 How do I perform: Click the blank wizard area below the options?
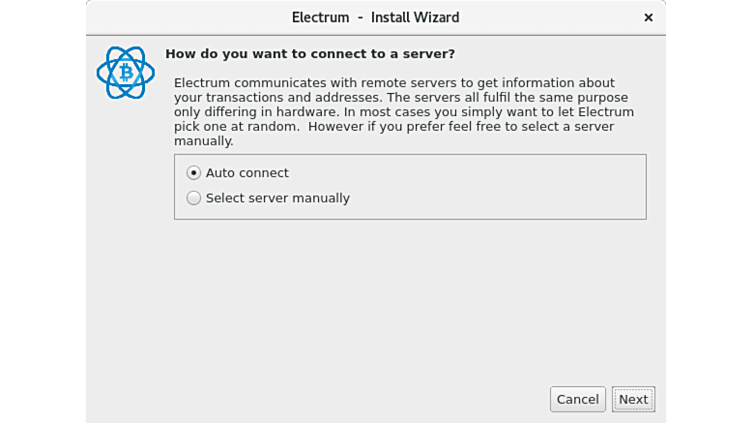click(400, 300)
